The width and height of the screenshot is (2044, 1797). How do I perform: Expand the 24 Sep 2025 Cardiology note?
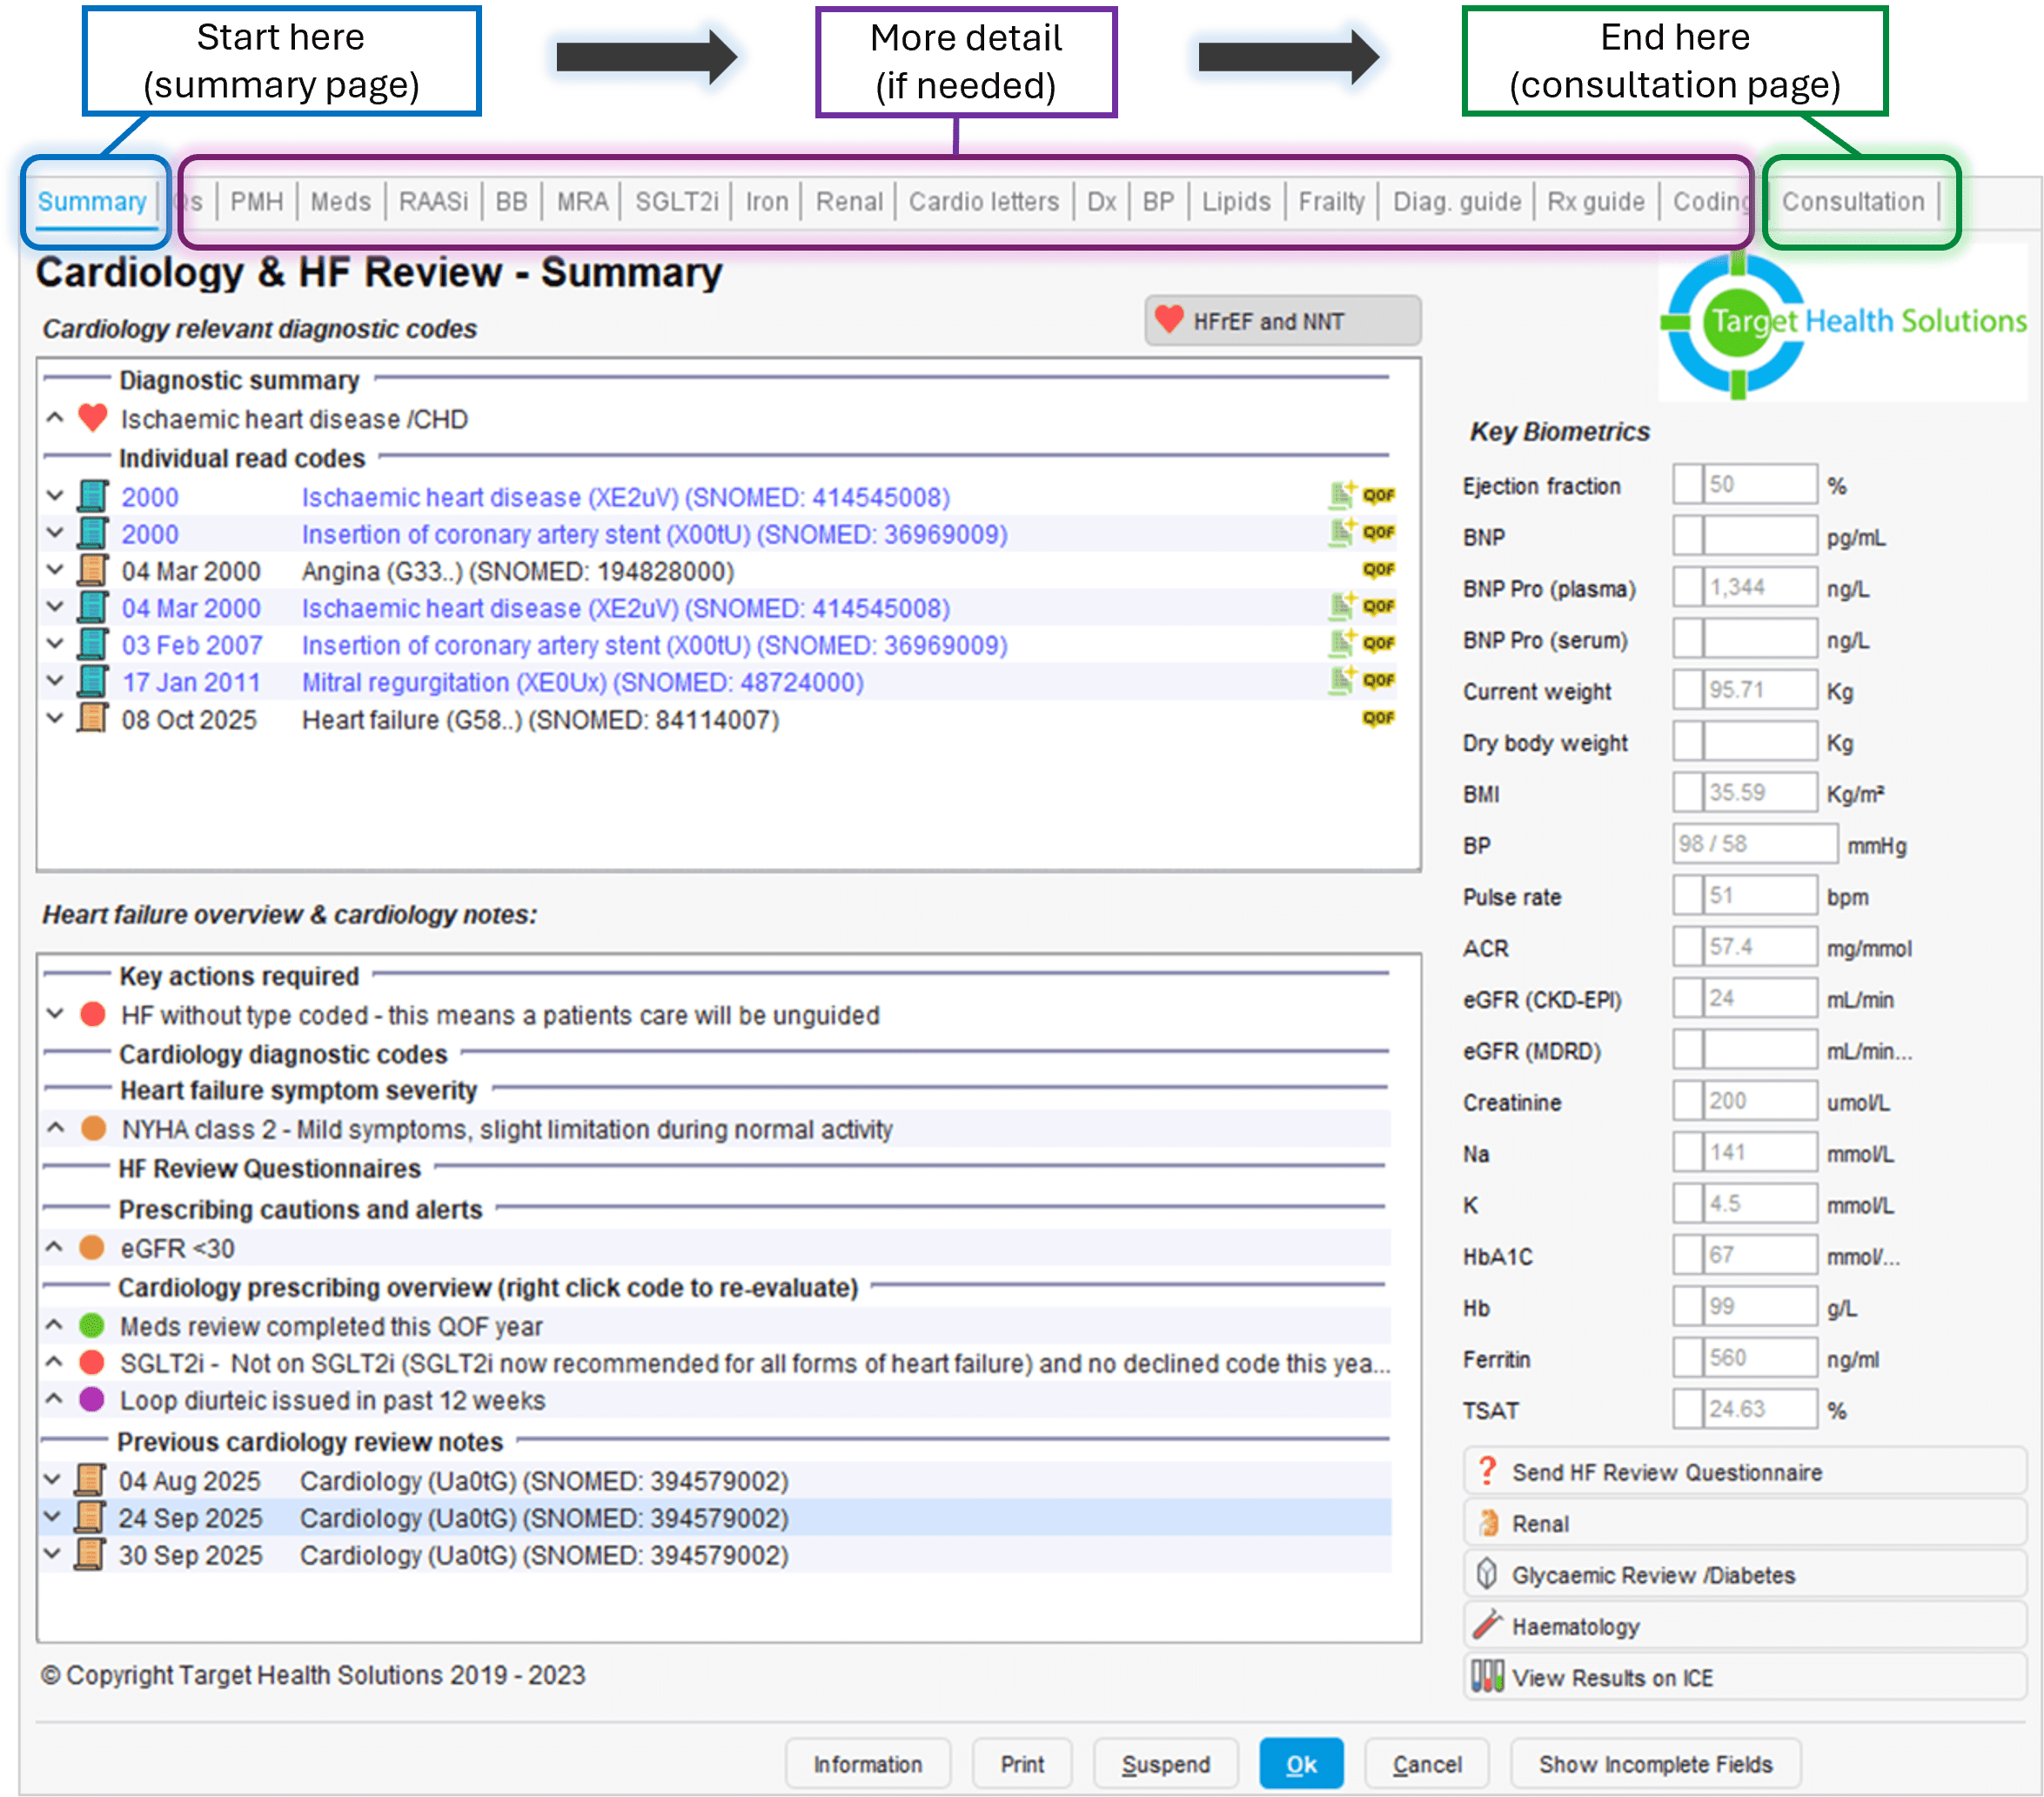tap(53, 1517)
